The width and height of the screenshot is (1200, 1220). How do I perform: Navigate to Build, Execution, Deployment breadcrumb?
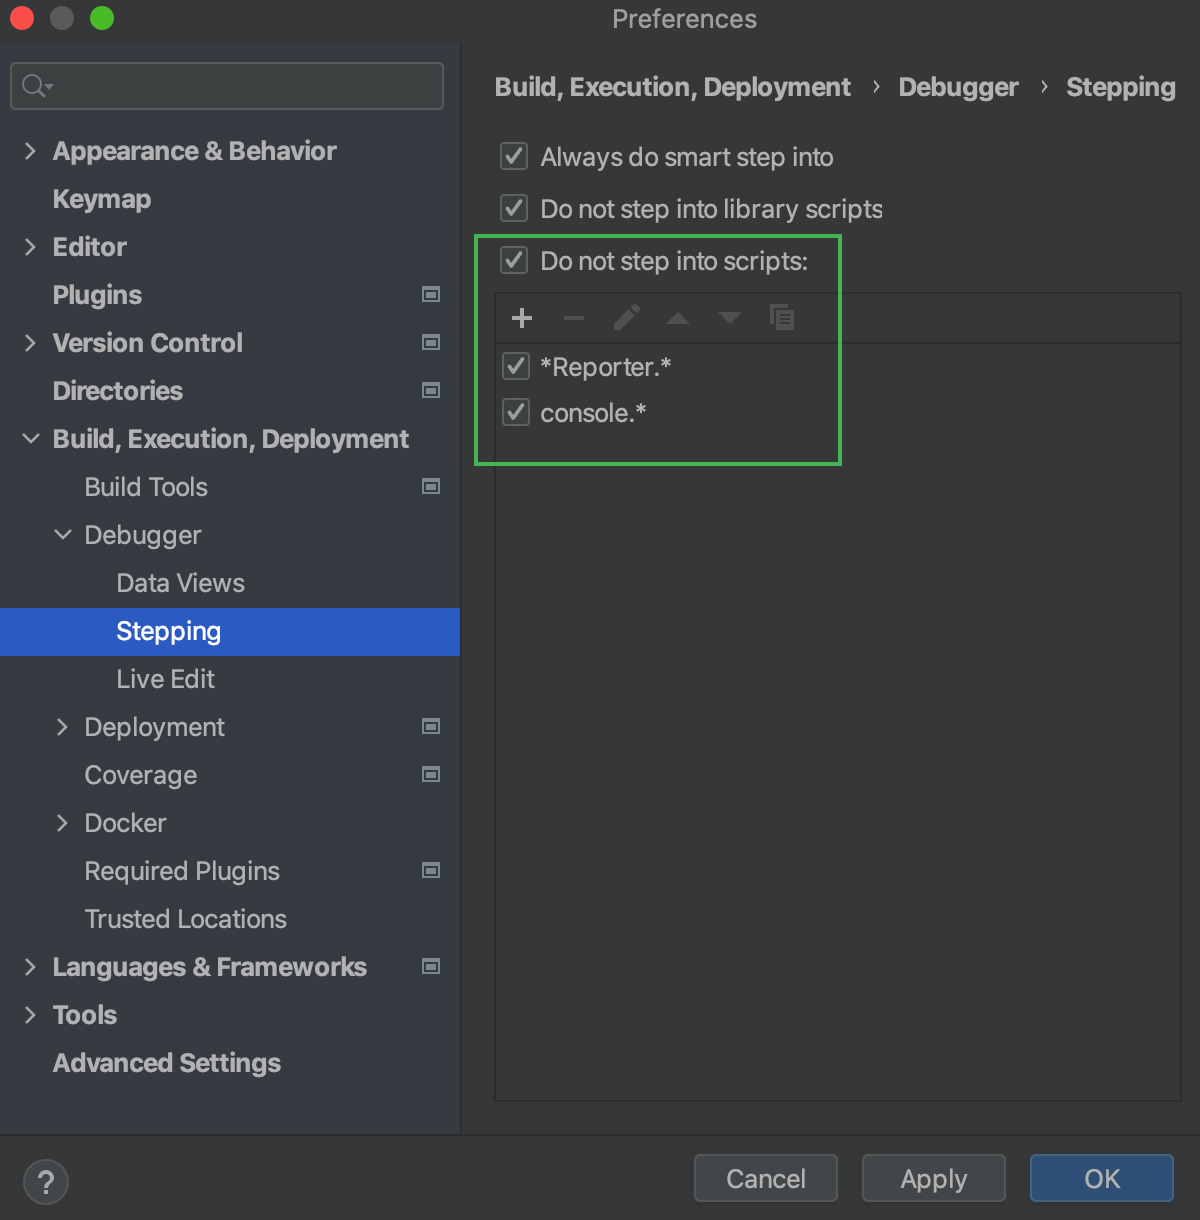pyautogui.click(x=672, y=87)
